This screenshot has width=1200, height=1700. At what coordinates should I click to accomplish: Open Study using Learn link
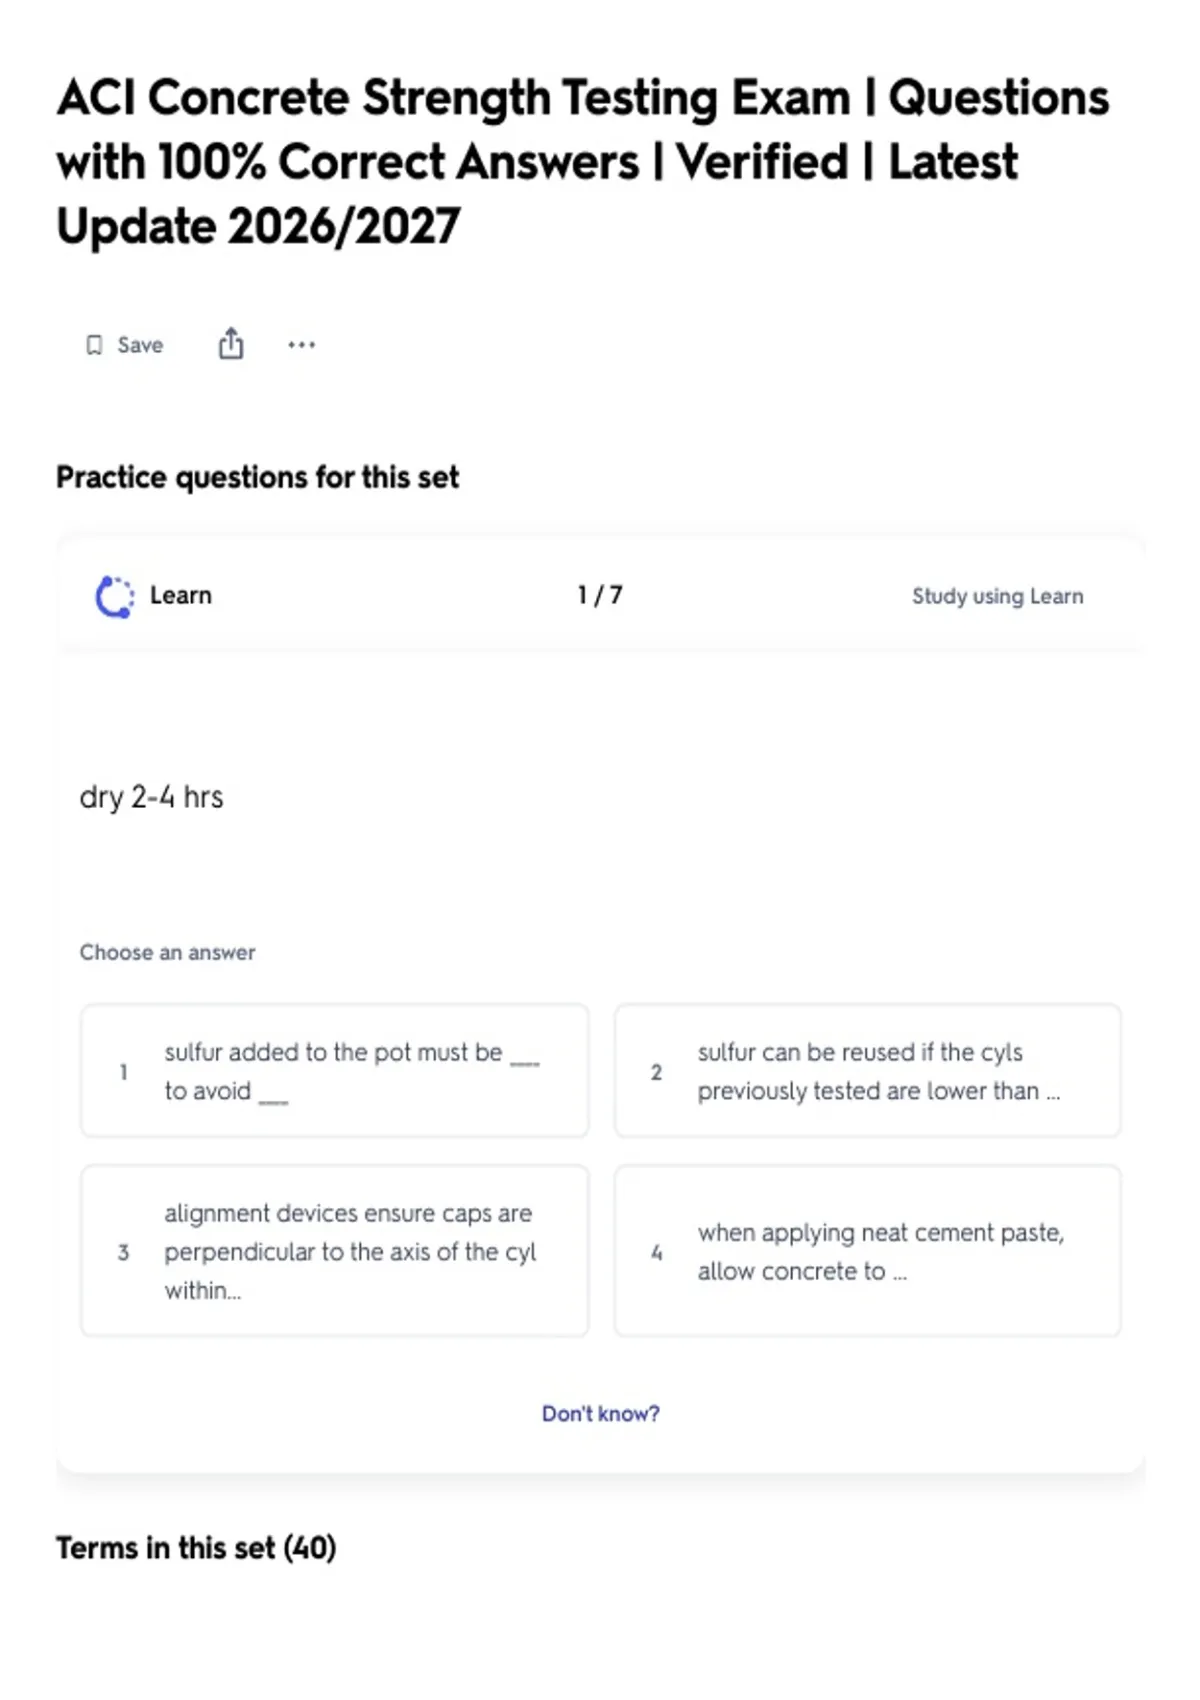(x=997, y=596)
